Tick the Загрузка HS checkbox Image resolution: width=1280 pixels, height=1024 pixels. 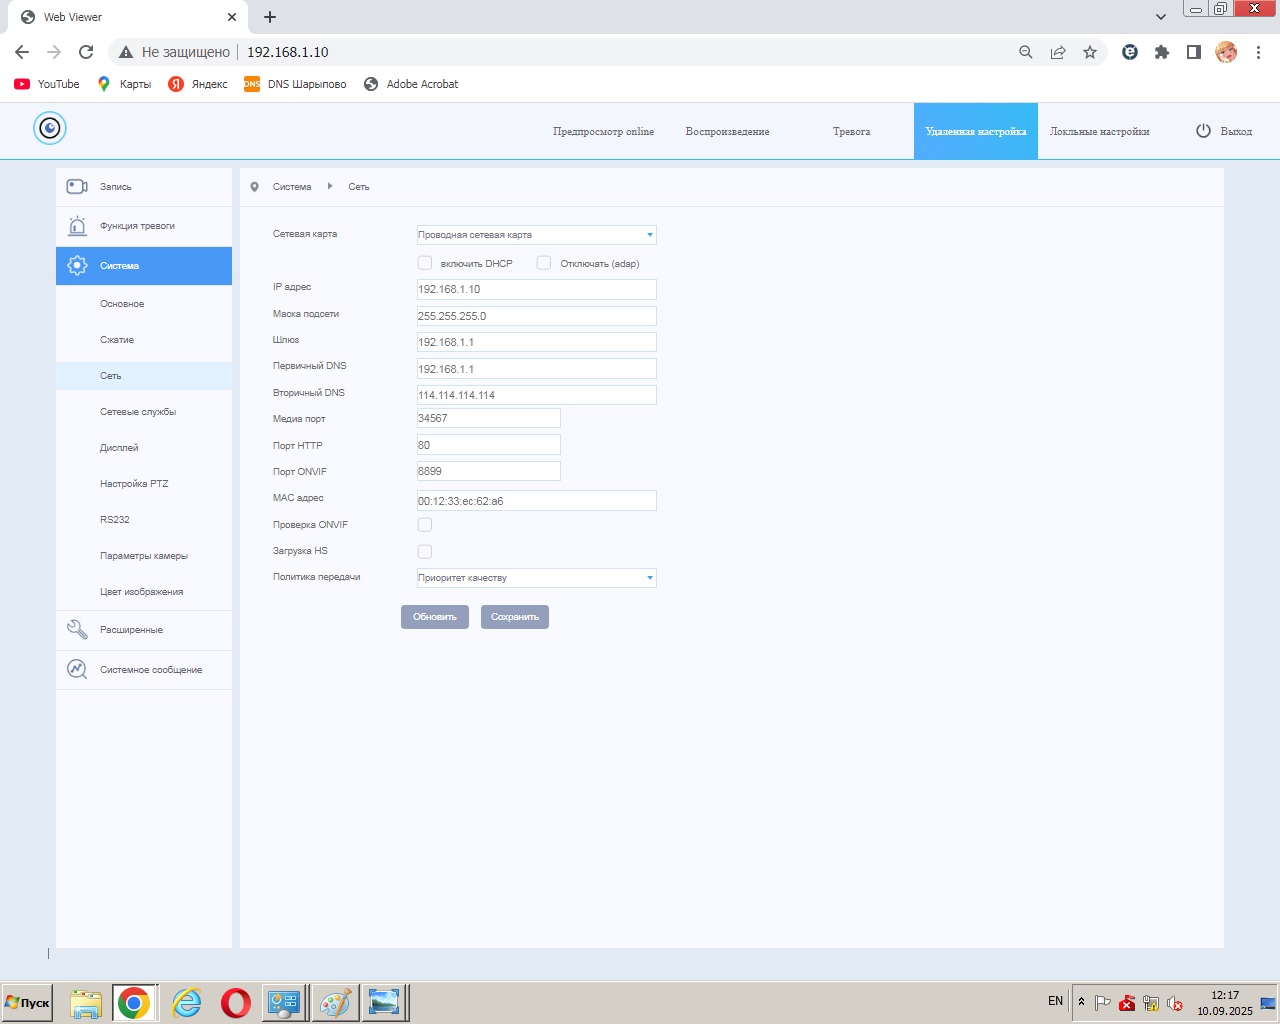[x=425, y=552]
